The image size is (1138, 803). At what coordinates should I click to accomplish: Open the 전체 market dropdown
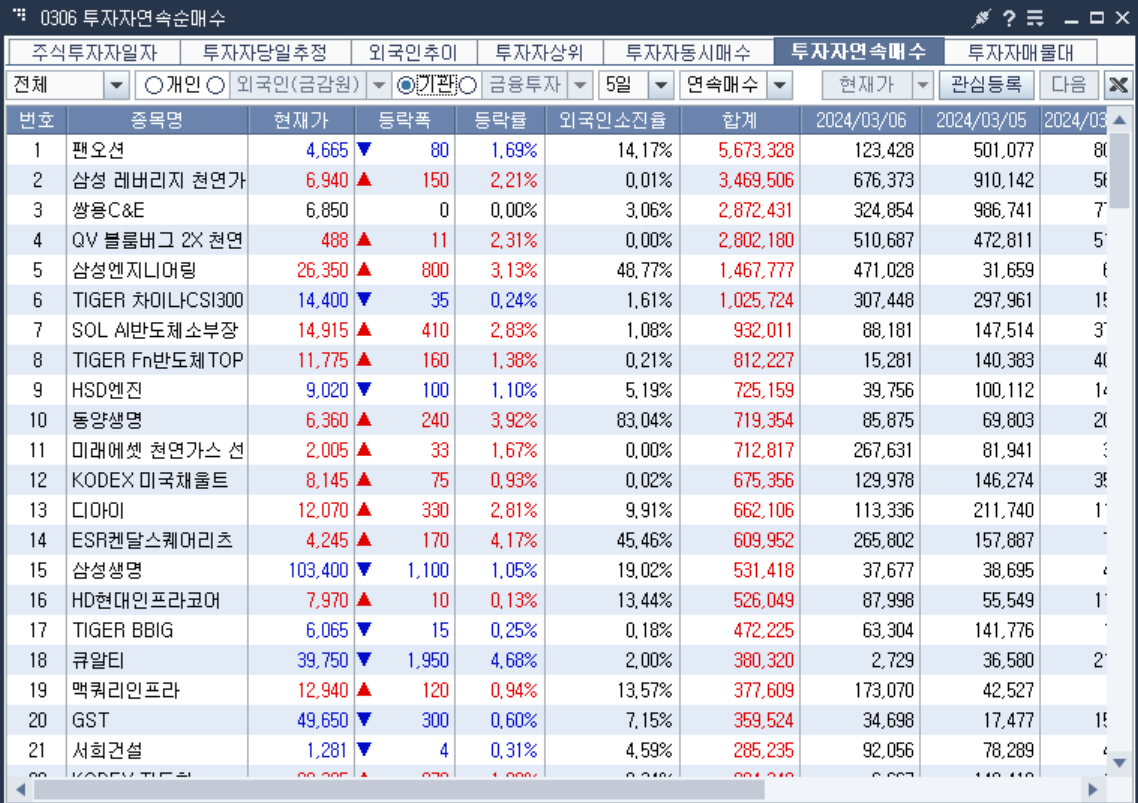tap(116, 86)
